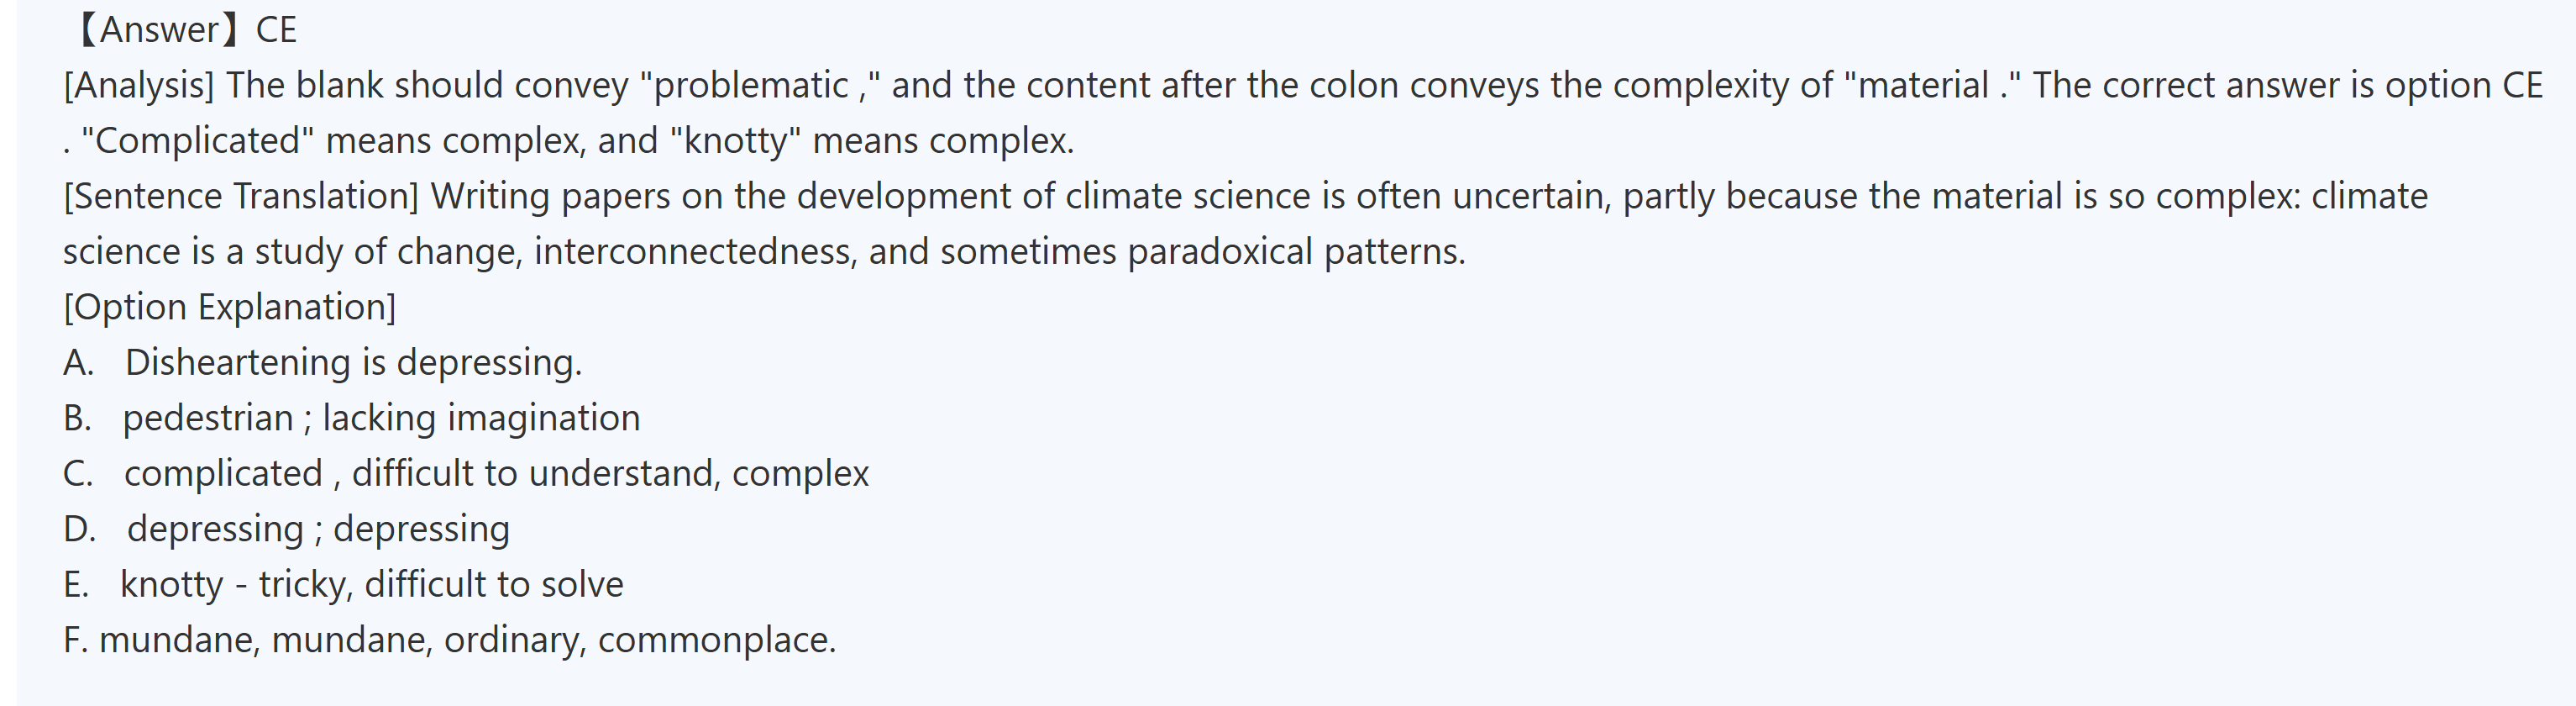The image size is (2576, 706).
Task: Click the phrase "difficult to solve"
Action: click(x=494, y=585)
